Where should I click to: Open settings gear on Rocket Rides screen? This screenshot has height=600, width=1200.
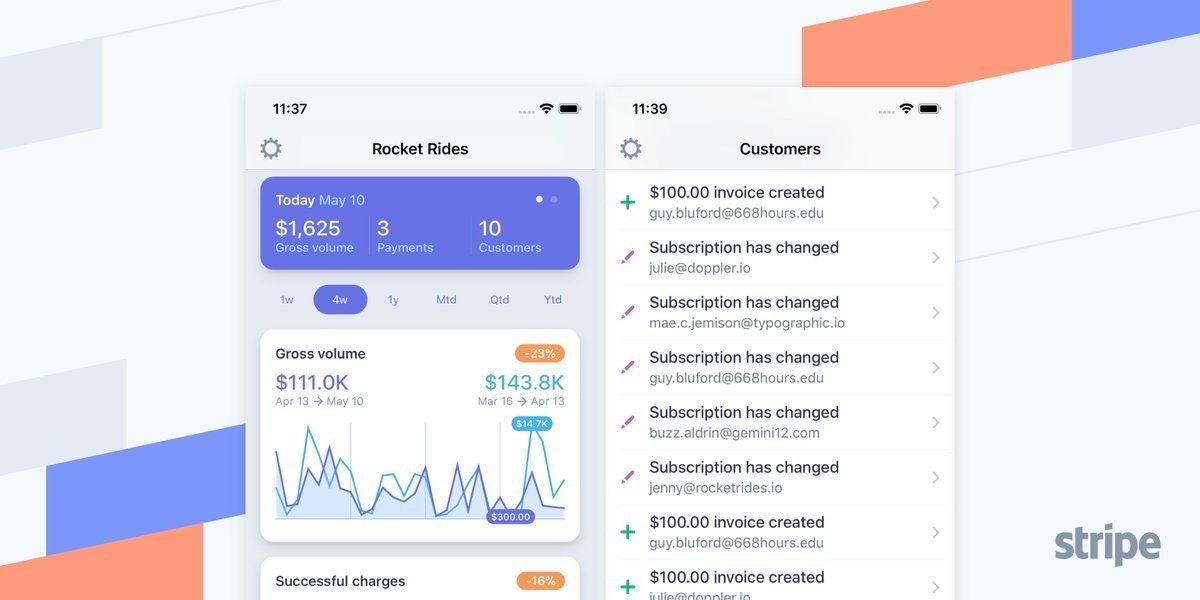click(x=271, y=149)
